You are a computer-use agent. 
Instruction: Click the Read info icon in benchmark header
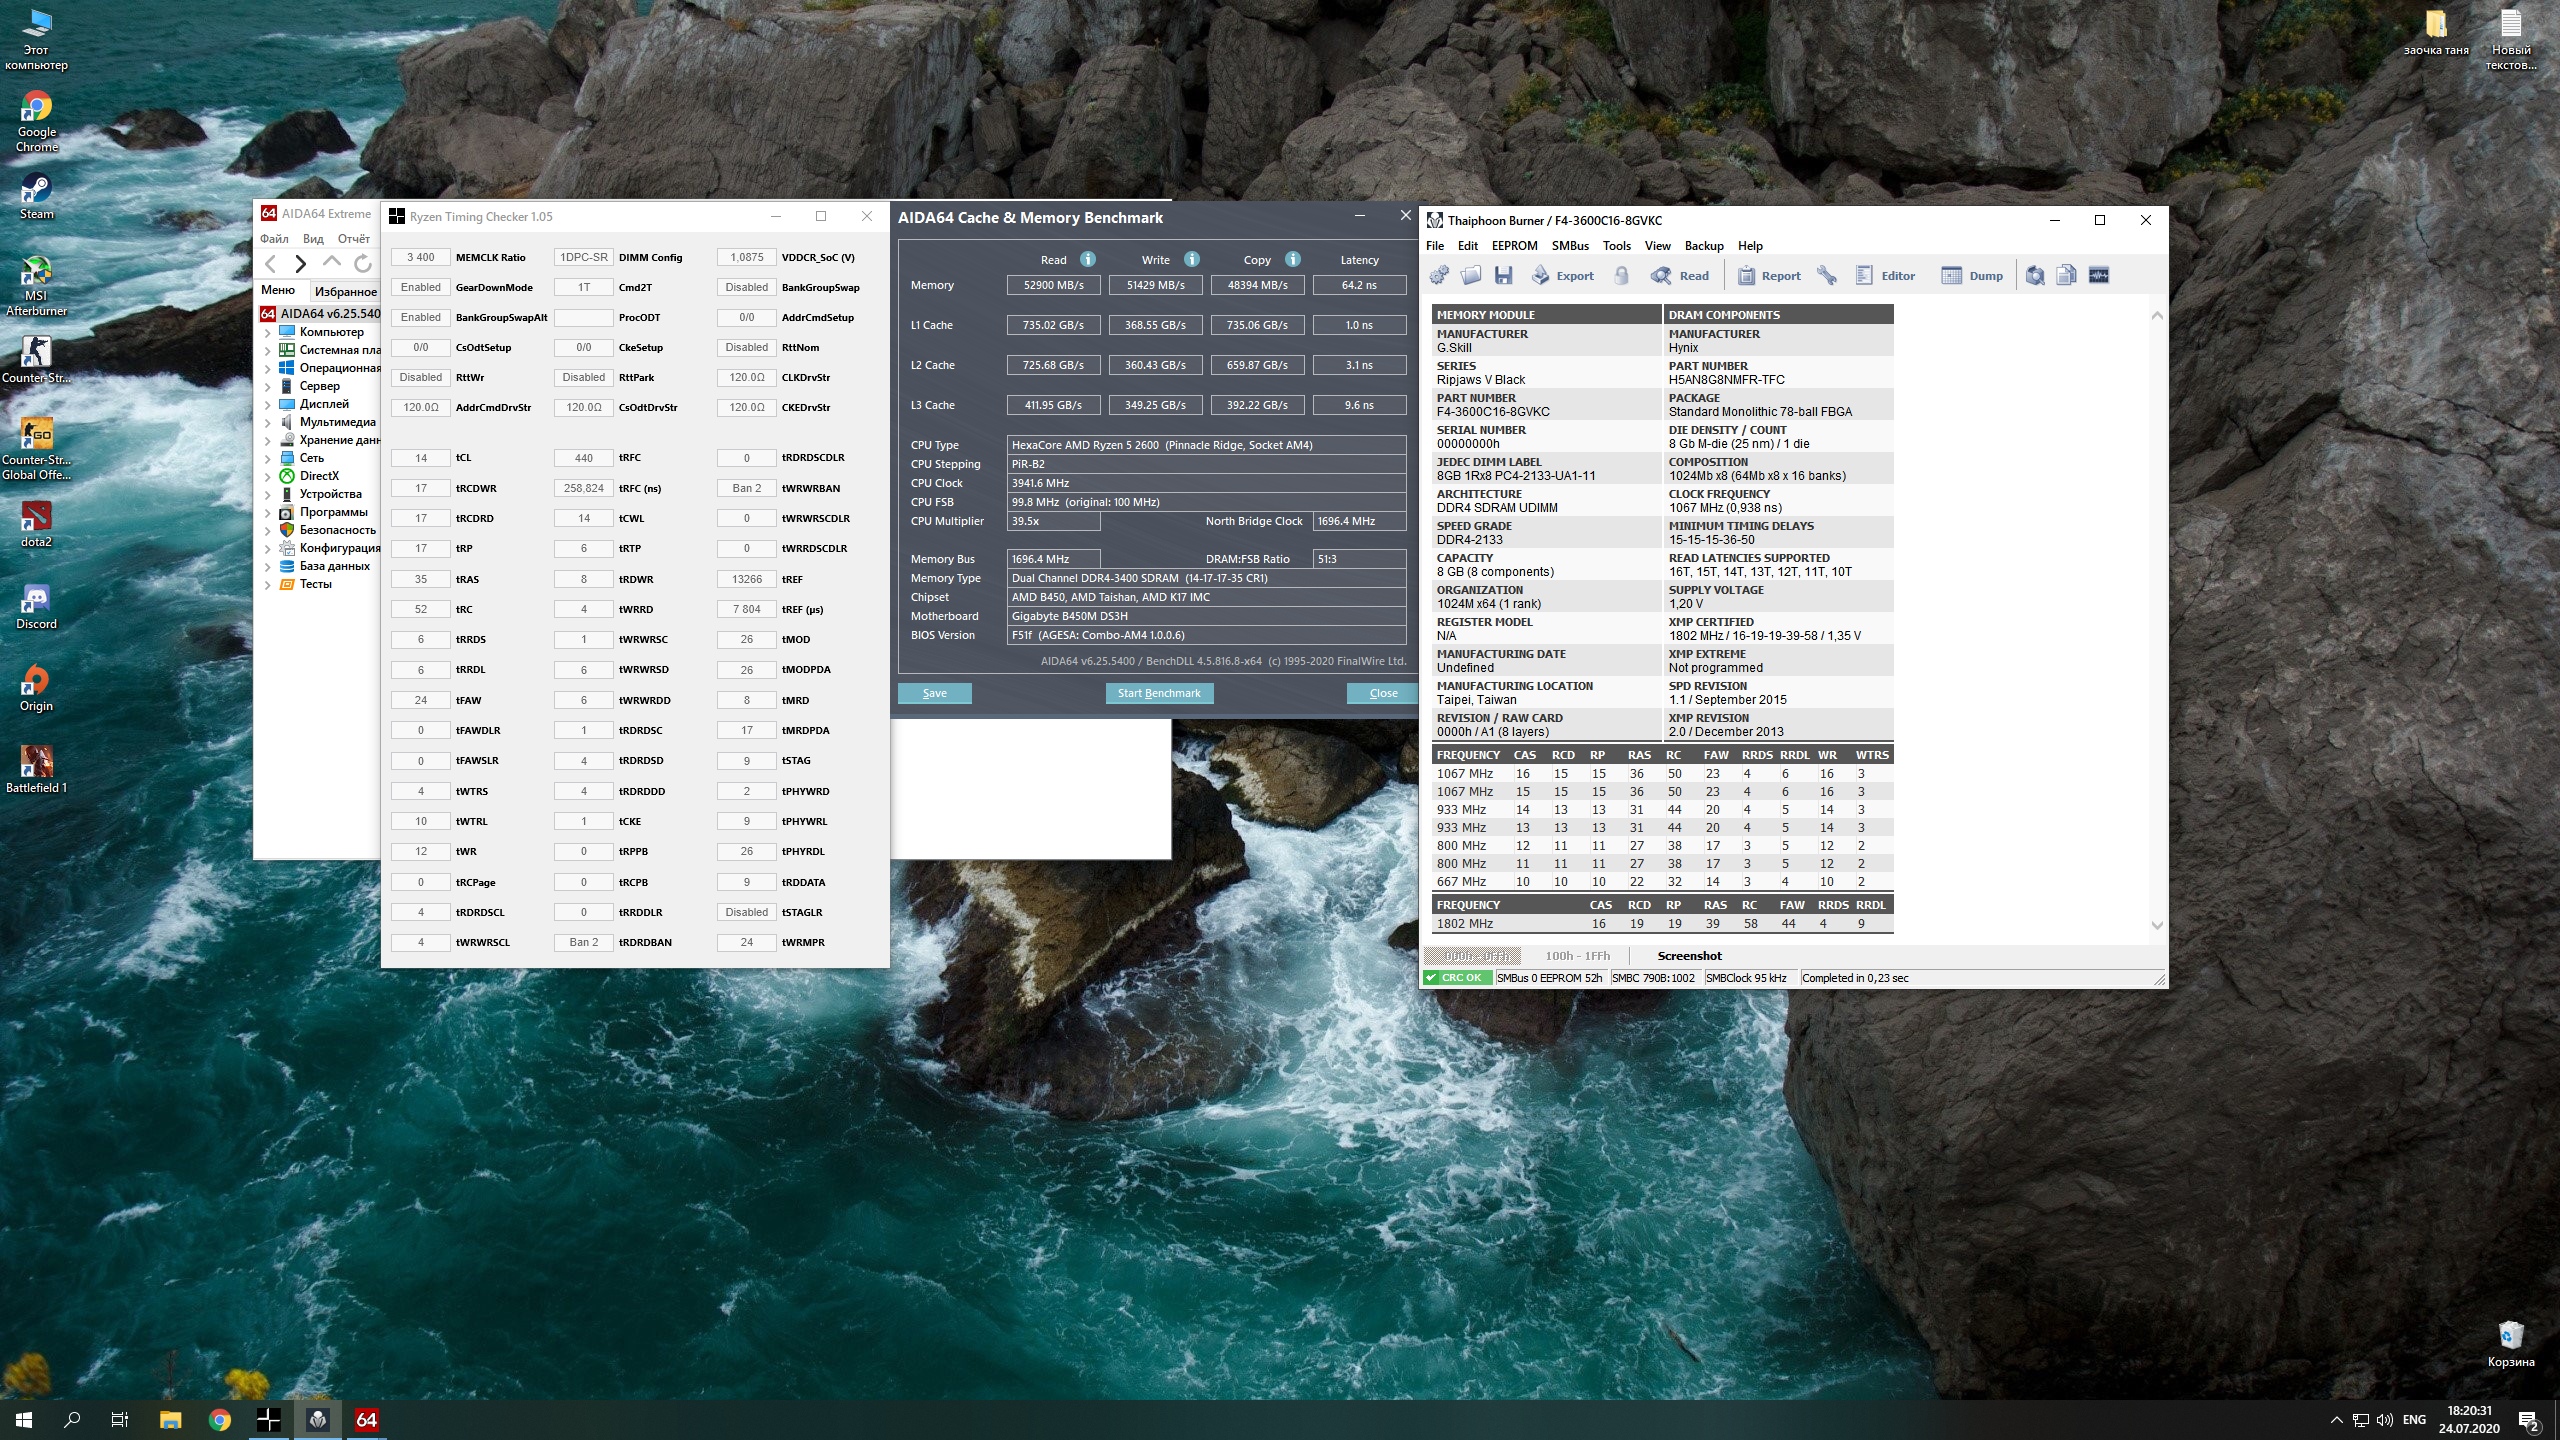(x=1088, y=259)
